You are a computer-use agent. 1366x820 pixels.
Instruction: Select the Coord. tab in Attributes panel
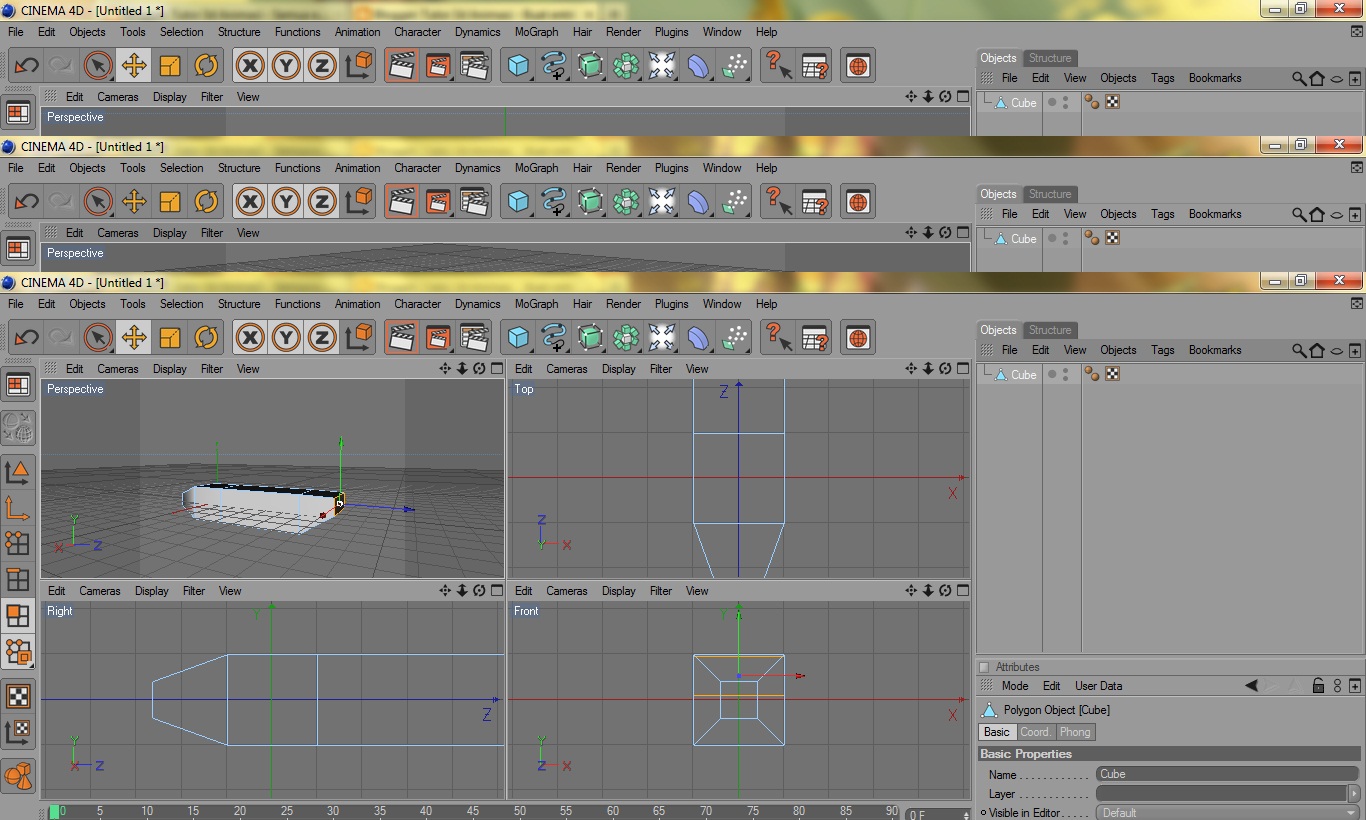coord(1036,731)
